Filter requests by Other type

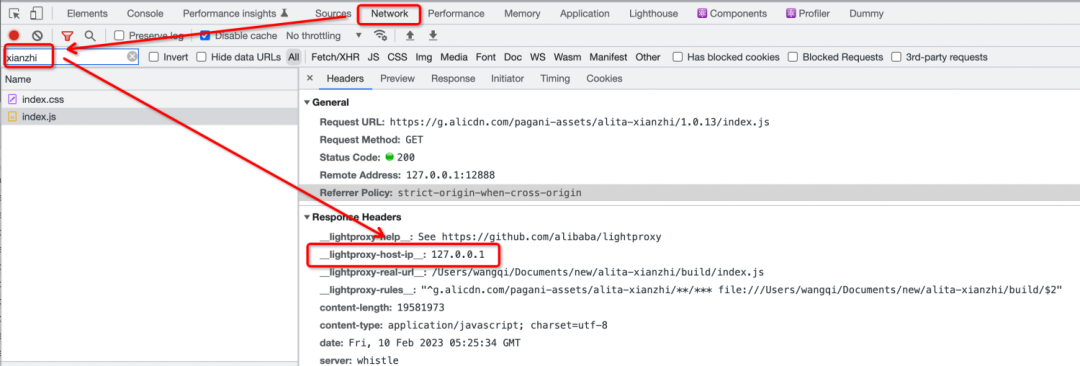[647, 57]
